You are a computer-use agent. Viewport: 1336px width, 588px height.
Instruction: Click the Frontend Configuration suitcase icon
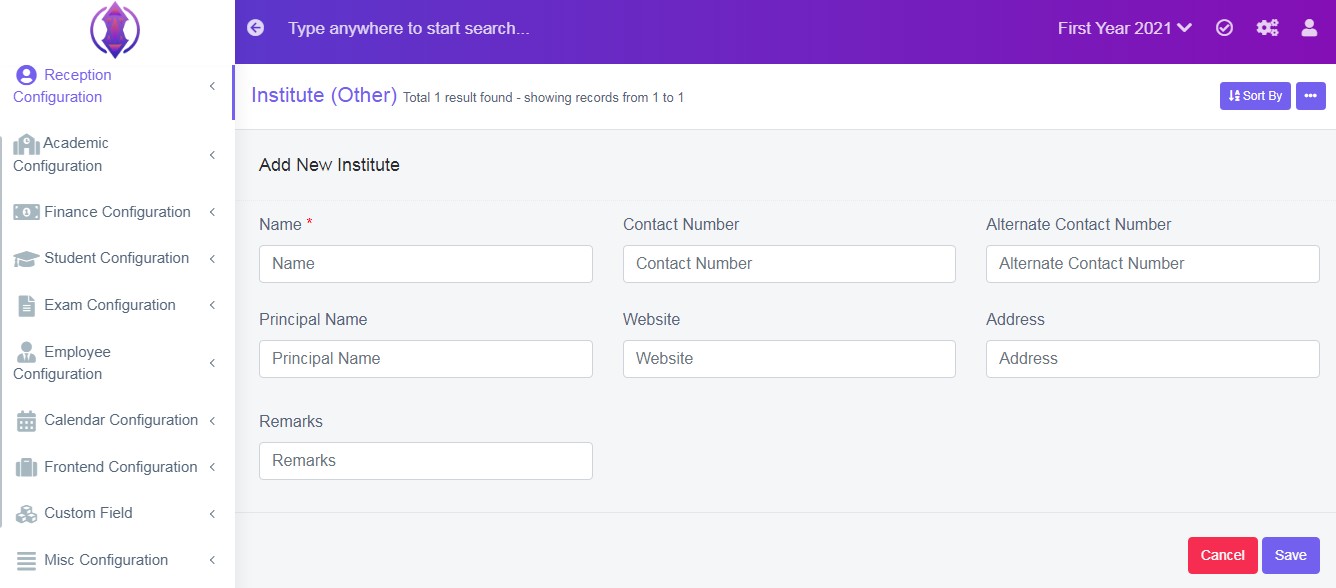[x=26, y=467]
